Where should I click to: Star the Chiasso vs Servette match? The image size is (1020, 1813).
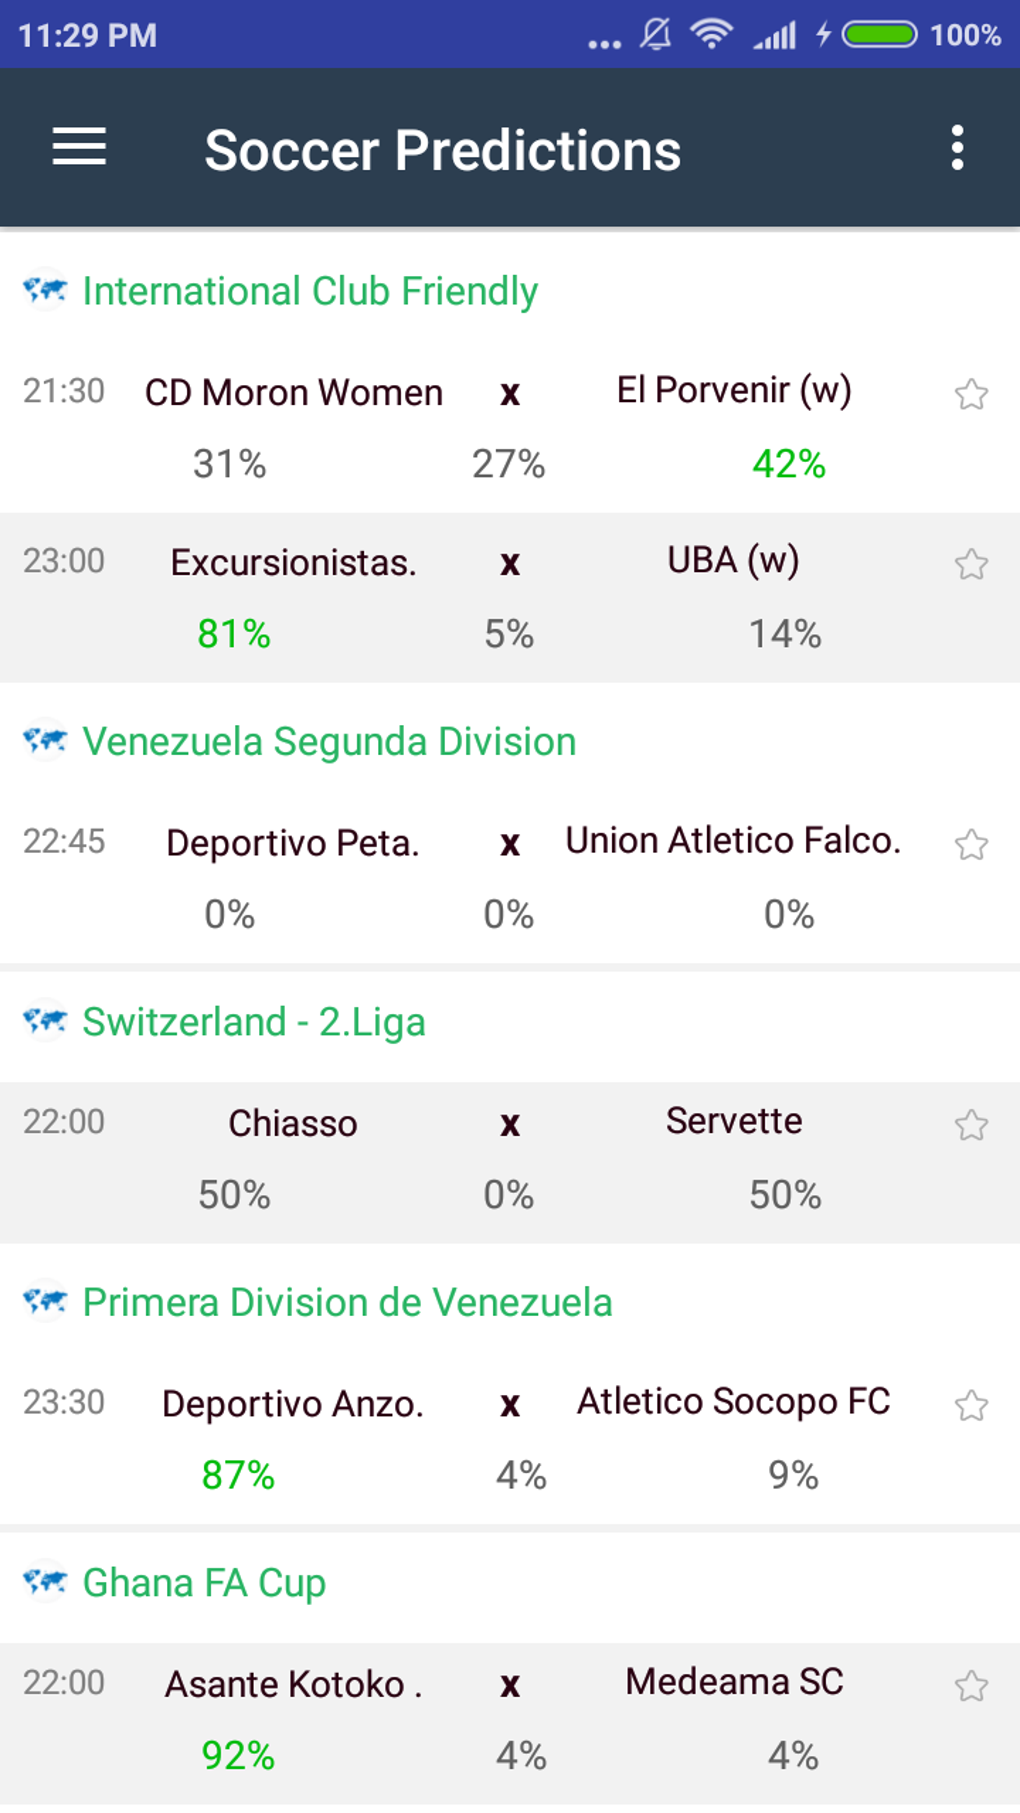pyautogui.click(x=971, y=1125)
